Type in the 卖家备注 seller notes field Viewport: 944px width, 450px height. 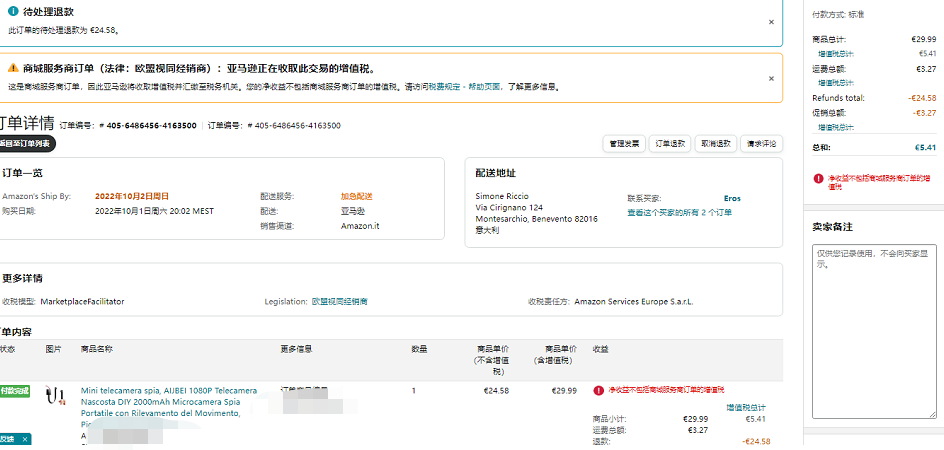(x=874, y=330)
